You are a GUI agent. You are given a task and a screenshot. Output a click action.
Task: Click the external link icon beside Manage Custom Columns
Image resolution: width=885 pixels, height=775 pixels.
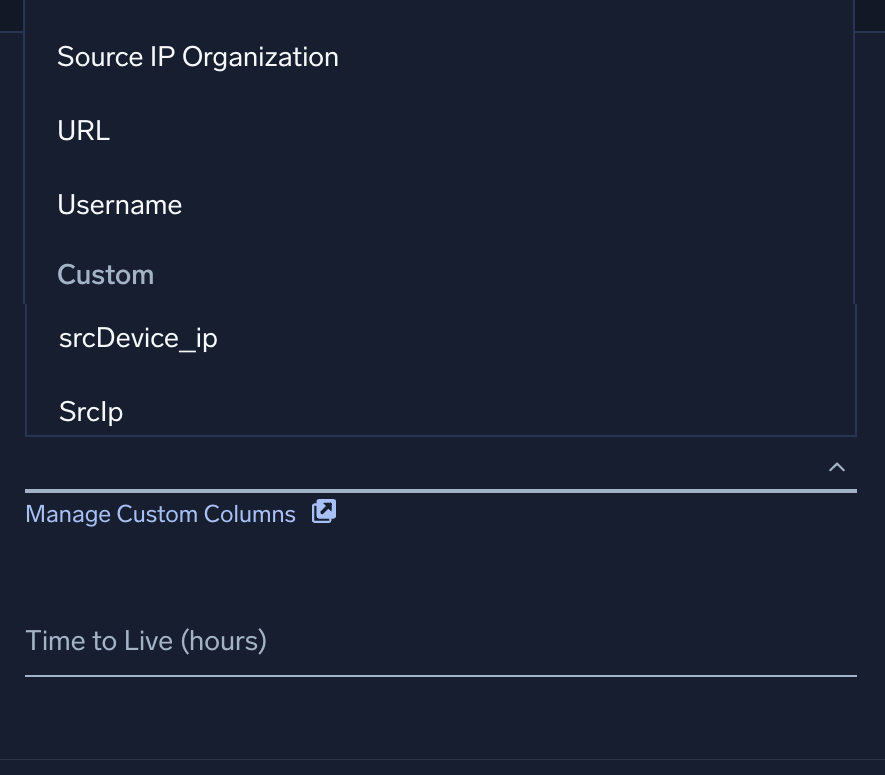[x=323, y=512]
